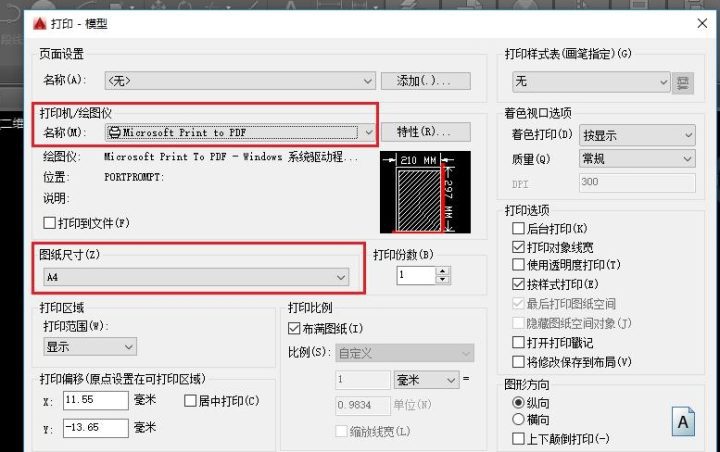
Task: Increase the 打印份数 copies stepper
Action: pyautogui.click(x=443, y=269)
